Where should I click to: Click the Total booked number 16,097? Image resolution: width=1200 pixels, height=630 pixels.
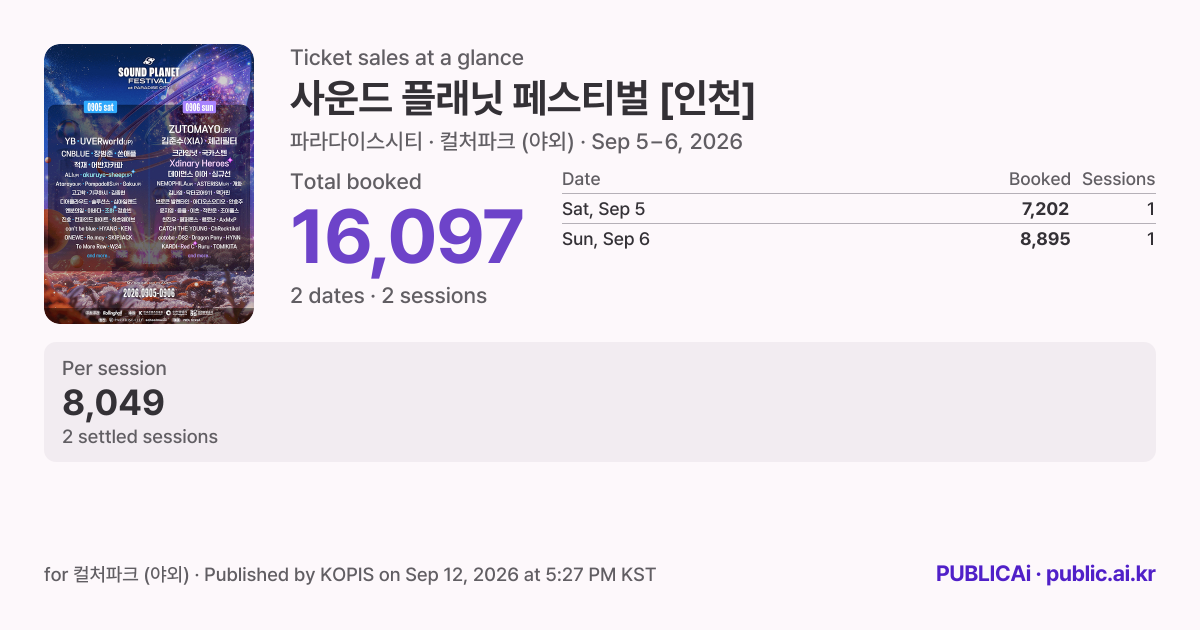(x=407, y=239)
